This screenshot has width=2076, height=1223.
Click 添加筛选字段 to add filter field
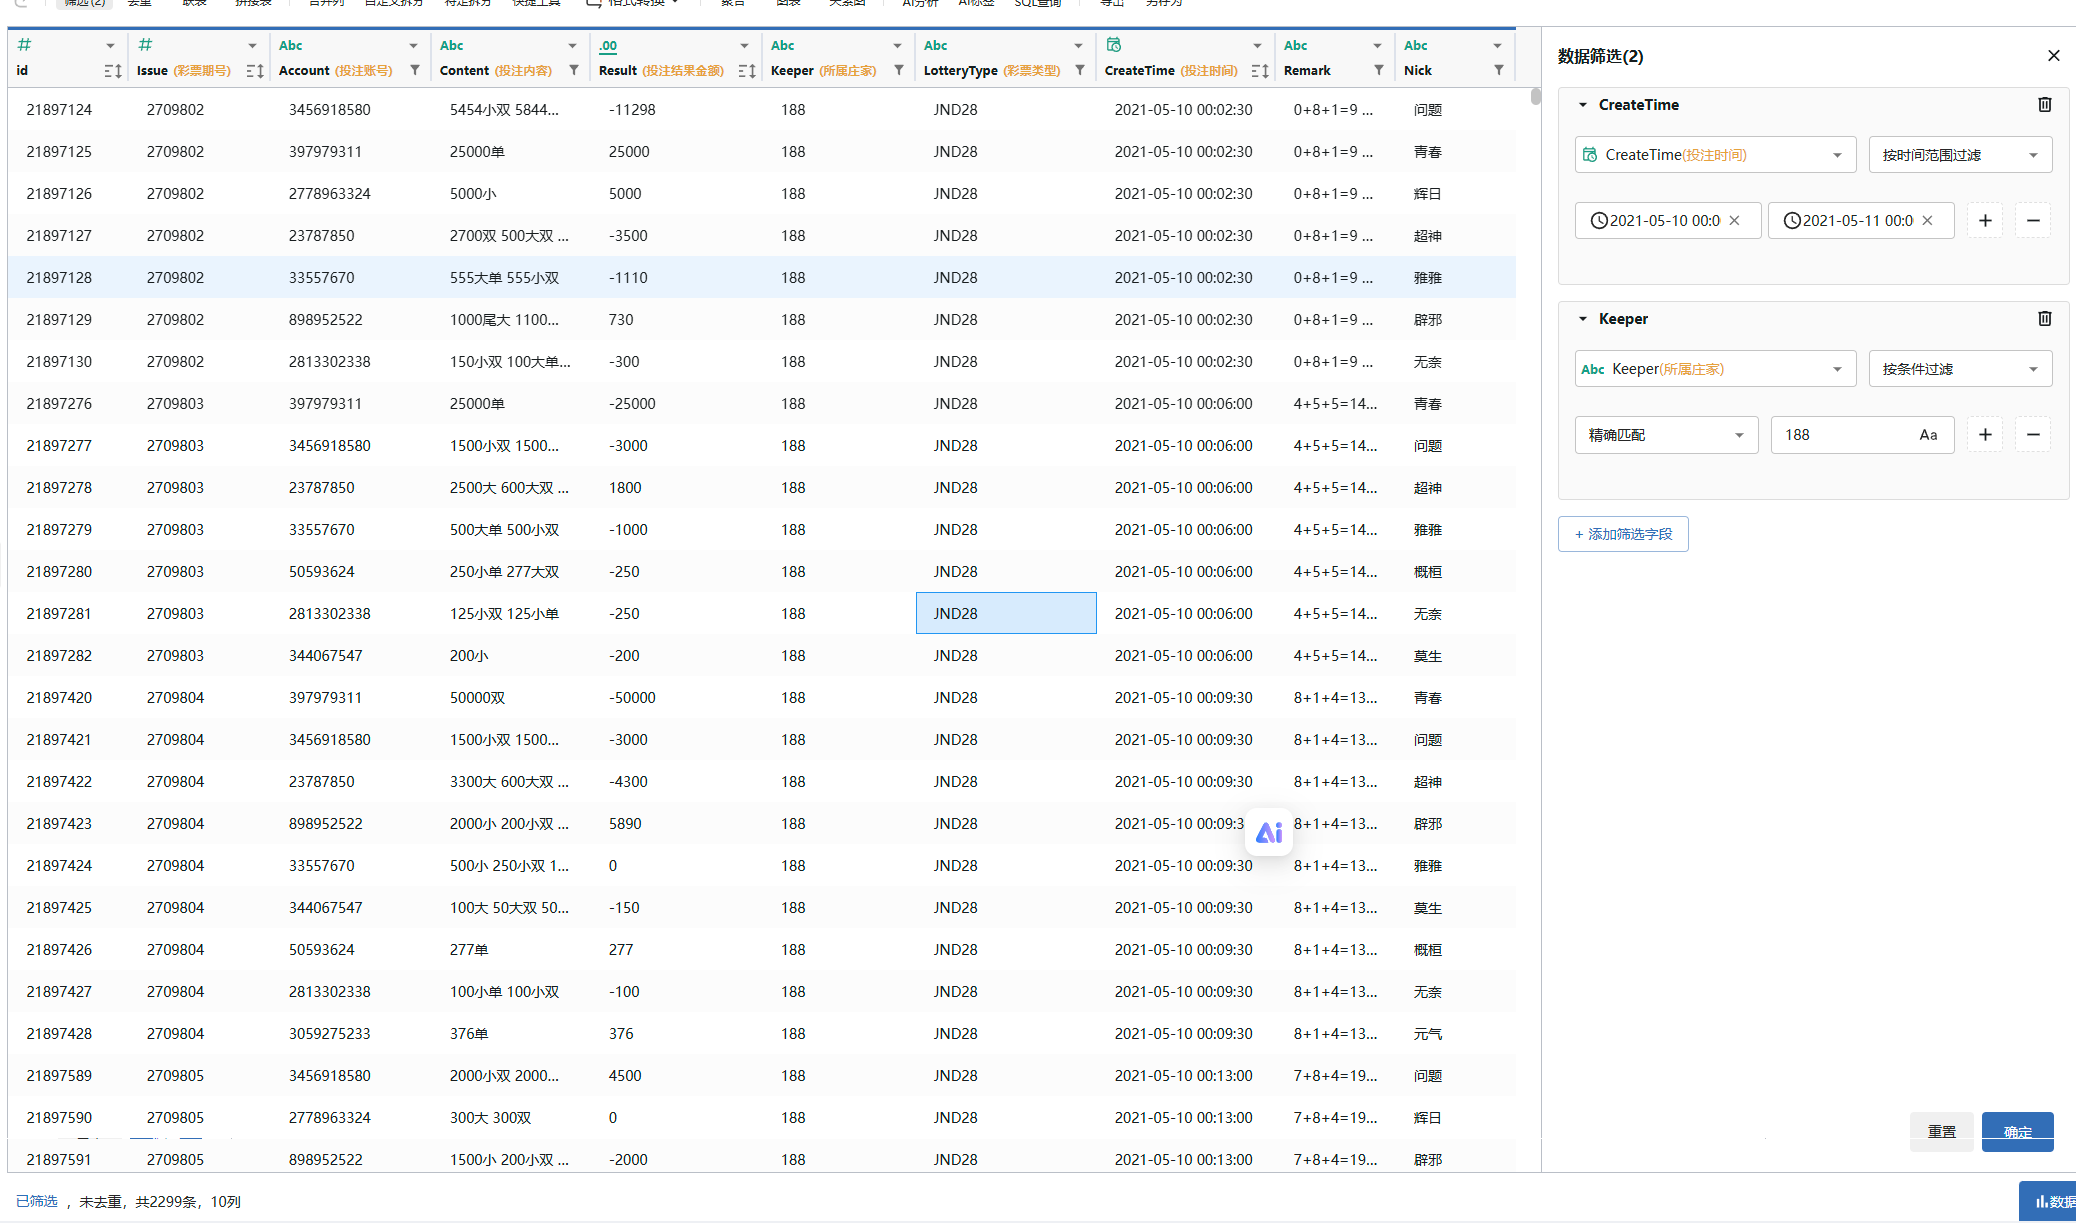(x=1623, y=534)
